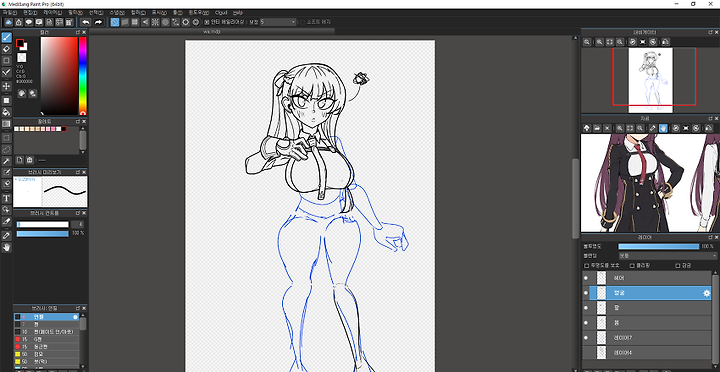
Task: Open the Cloud menu
Action: 221,12
